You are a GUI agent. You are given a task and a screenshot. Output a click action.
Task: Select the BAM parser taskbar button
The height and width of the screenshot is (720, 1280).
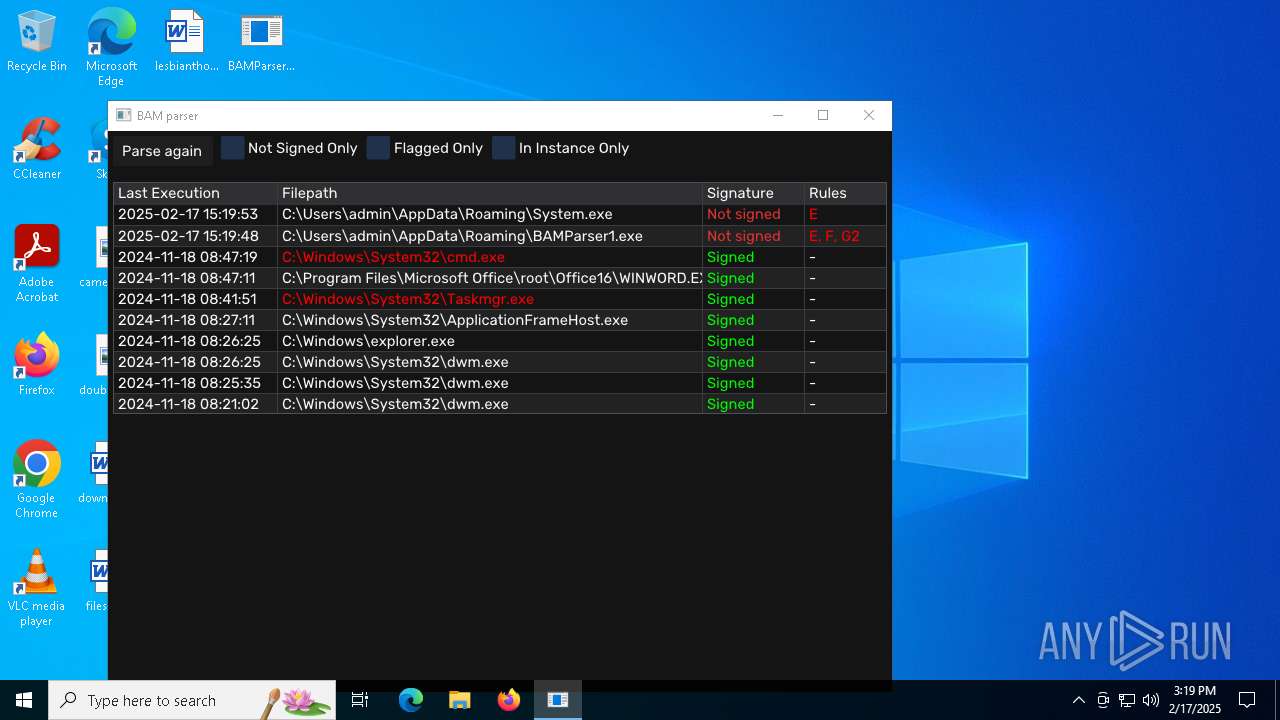click(x=557, y=700)
